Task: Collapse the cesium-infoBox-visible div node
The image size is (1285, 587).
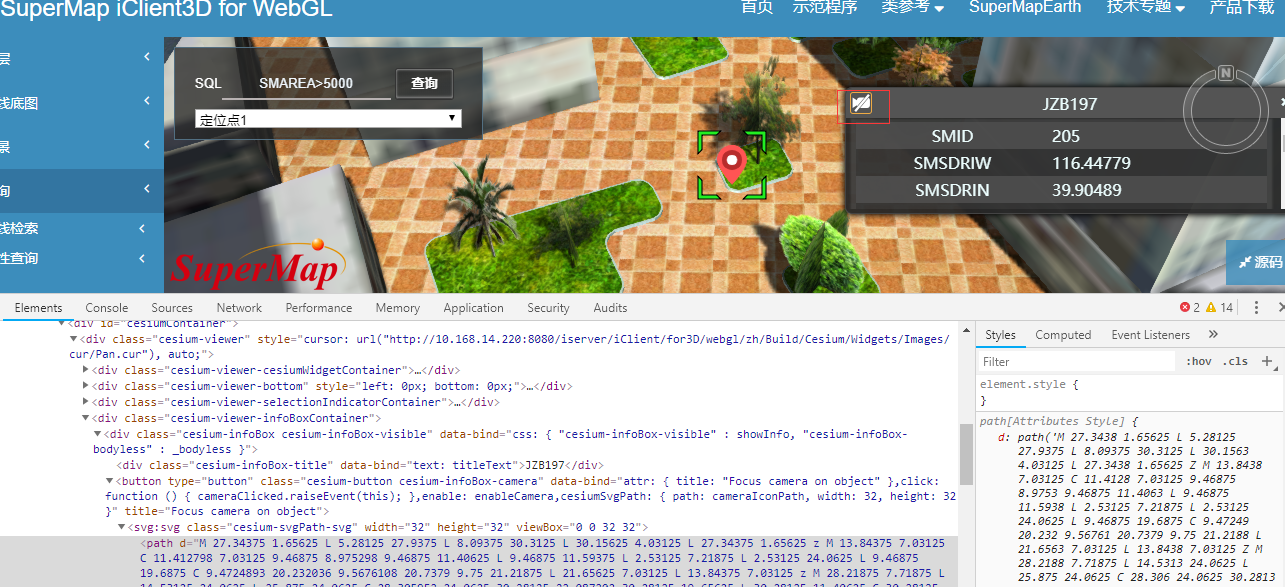Action: pos(97,434)
